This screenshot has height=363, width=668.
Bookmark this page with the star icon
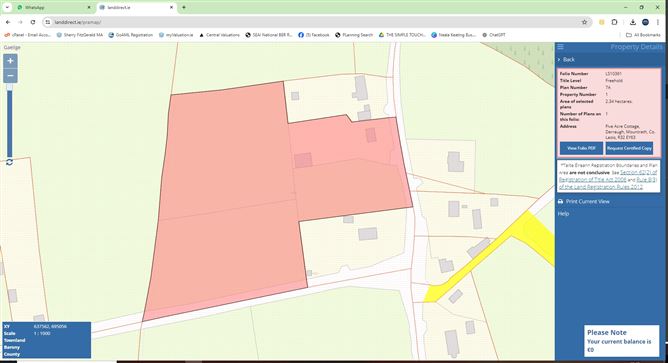coord(584,22)
